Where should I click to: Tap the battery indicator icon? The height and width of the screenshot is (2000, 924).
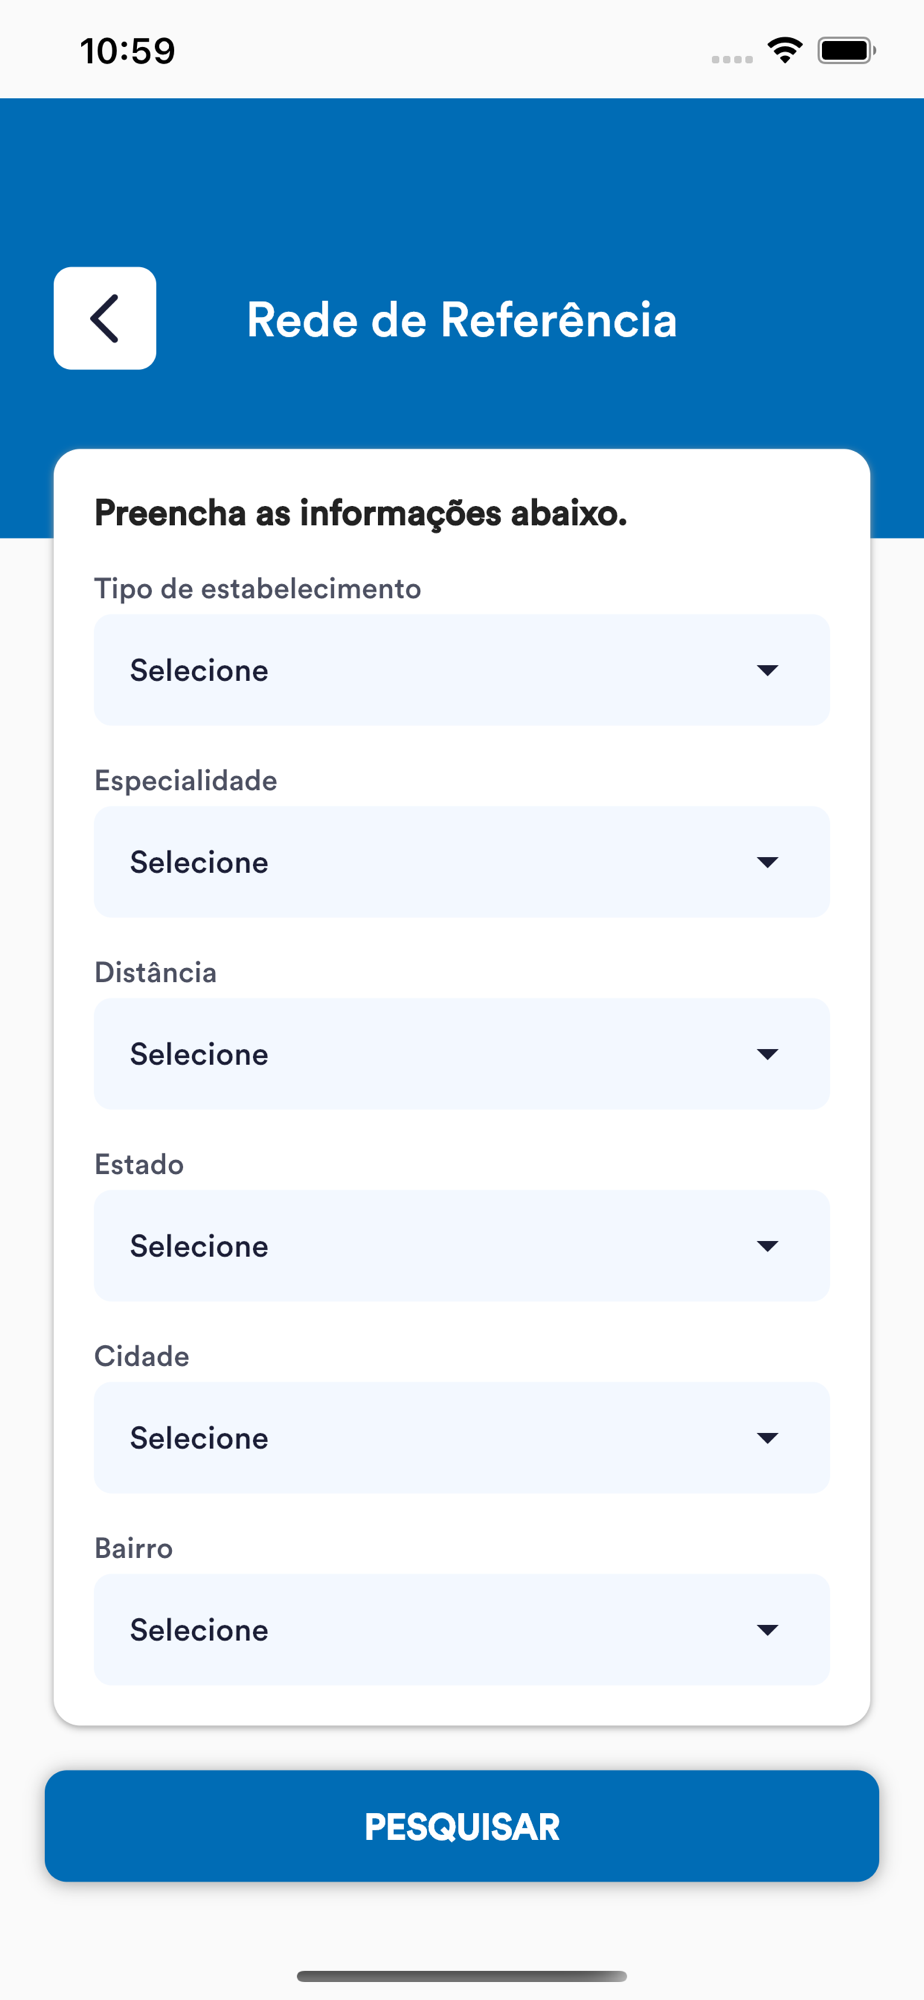[x=846, y=50]
